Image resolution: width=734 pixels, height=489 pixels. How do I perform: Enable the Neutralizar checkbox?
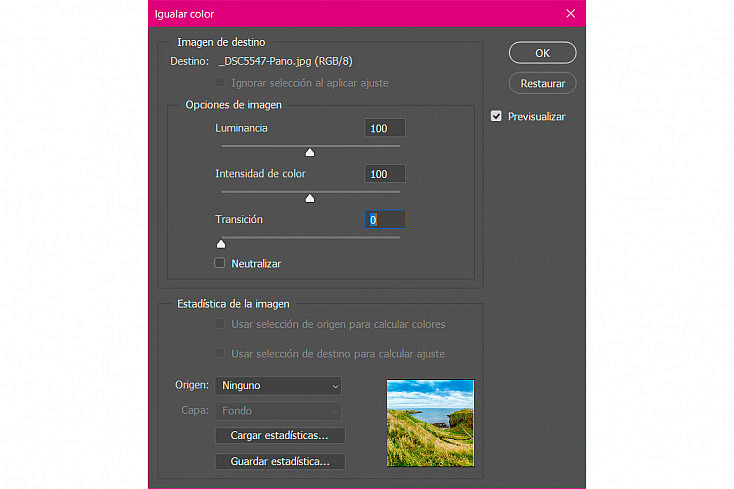click(x=220, y=263)
